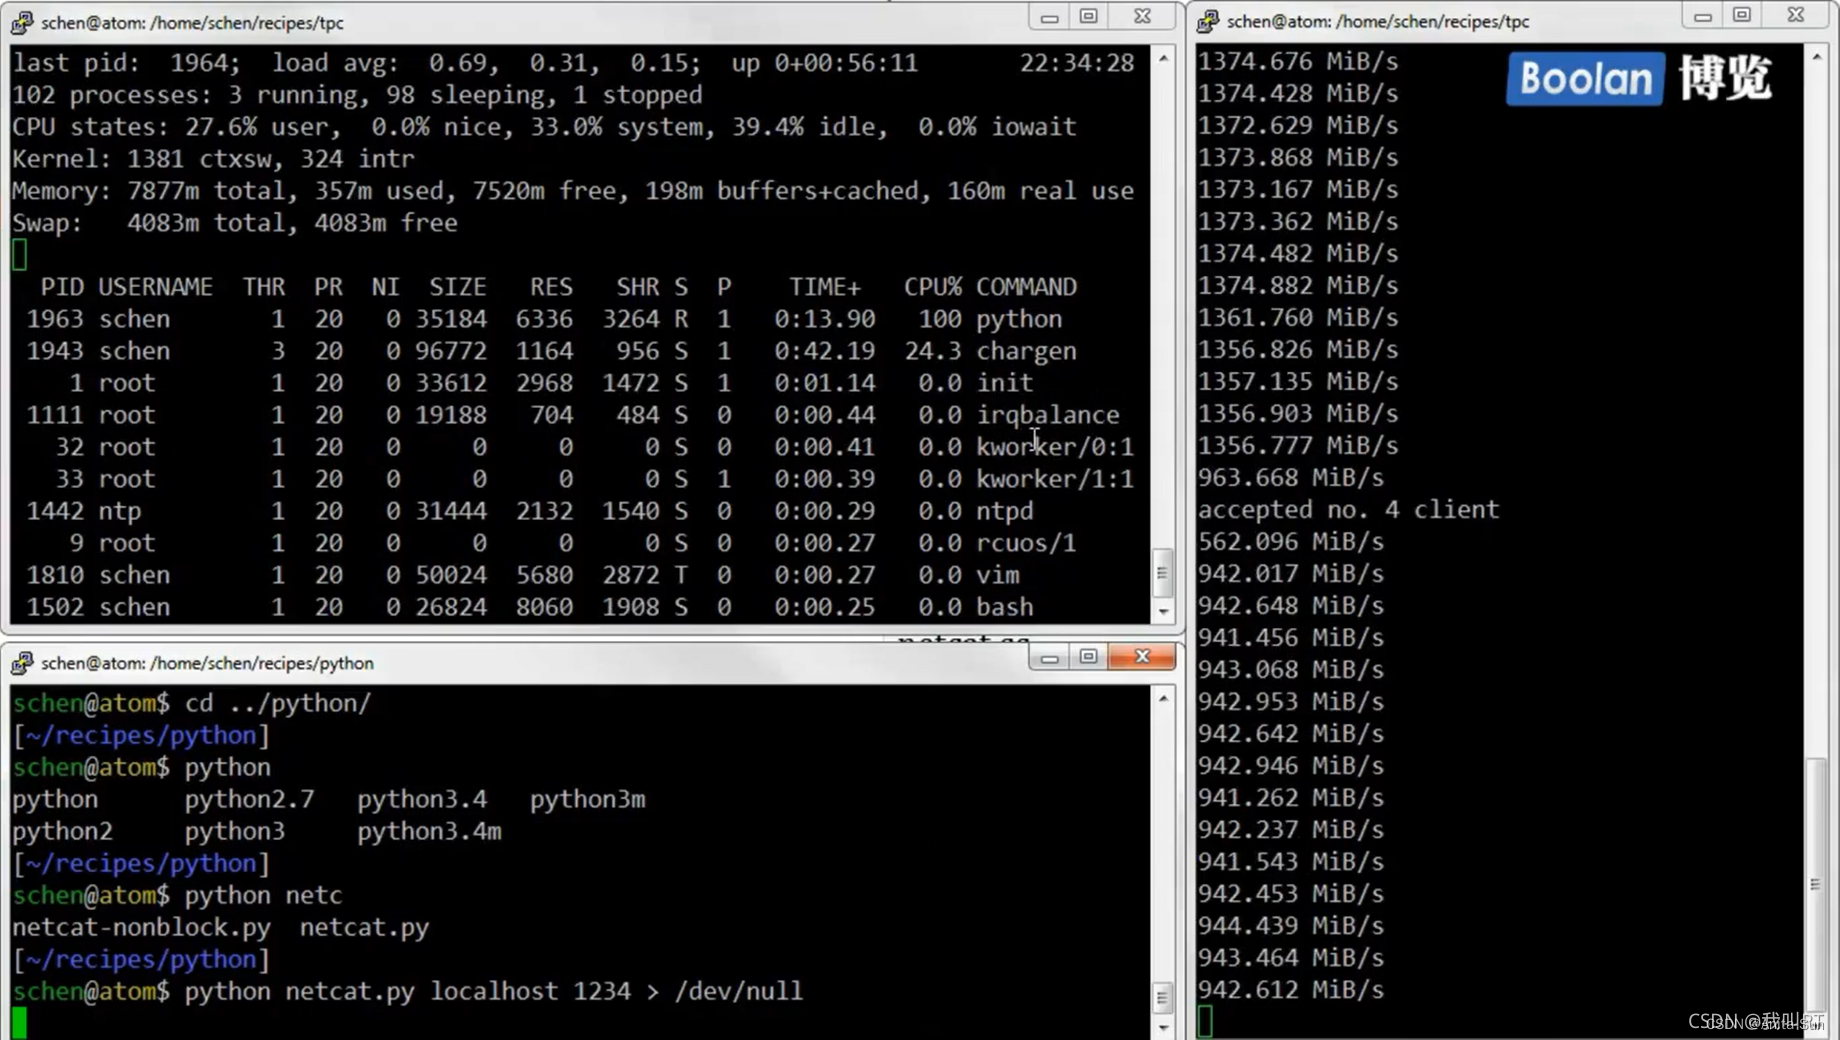Click the 'Swap: 4083m total' line
The height and width of the screenshot is (1040, 1840).
click(x=235, y=223)
